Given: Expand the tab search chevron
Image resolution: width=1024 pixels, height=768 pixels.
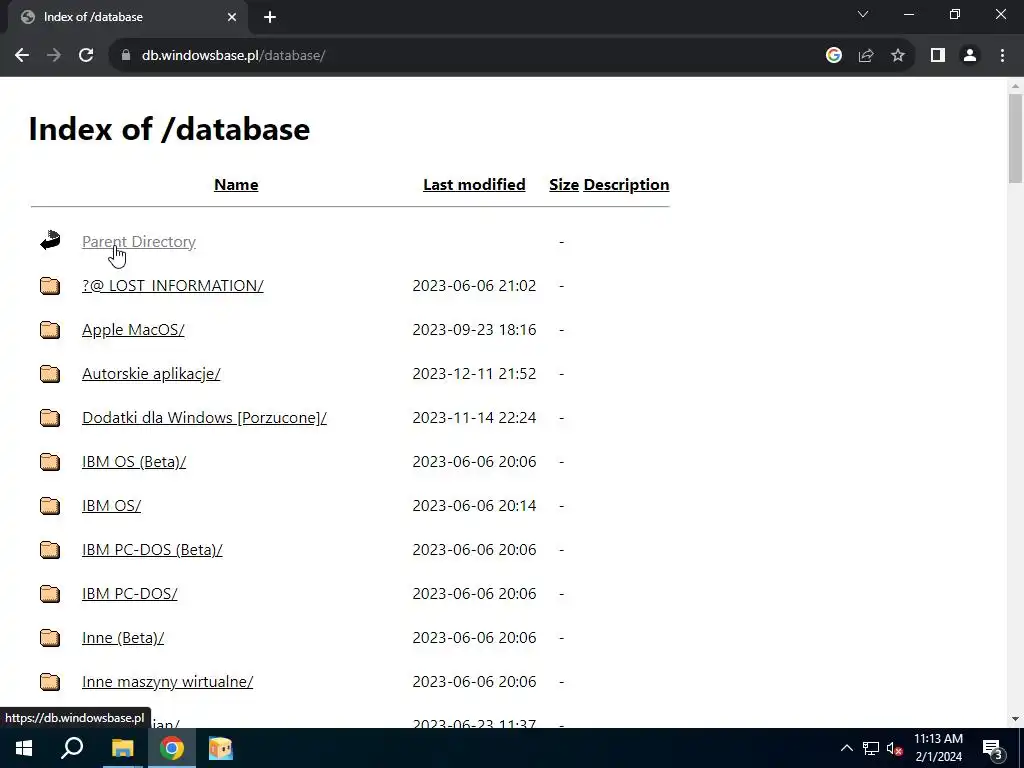Looking at the screenshot, I should [x=863, y=14].
